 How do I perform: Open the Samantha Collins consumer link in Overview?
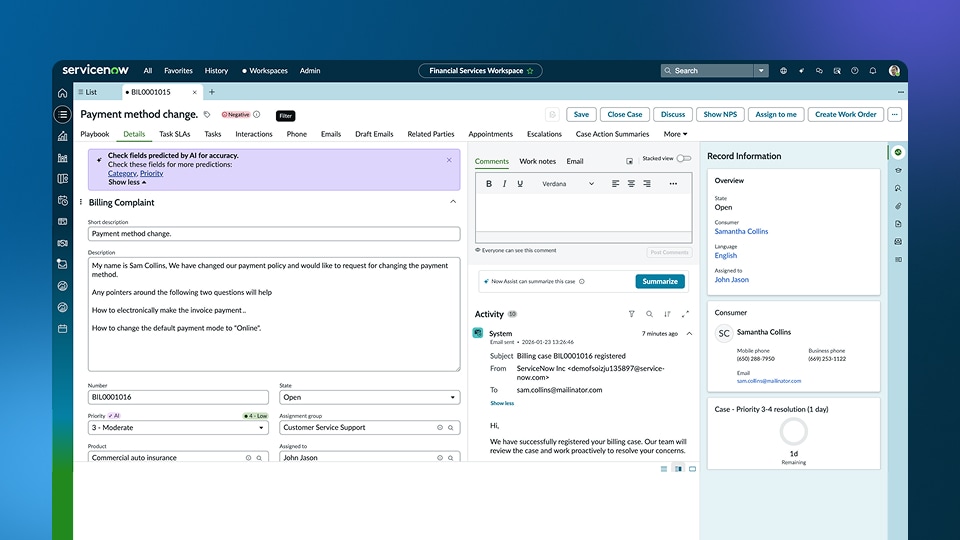741,231
